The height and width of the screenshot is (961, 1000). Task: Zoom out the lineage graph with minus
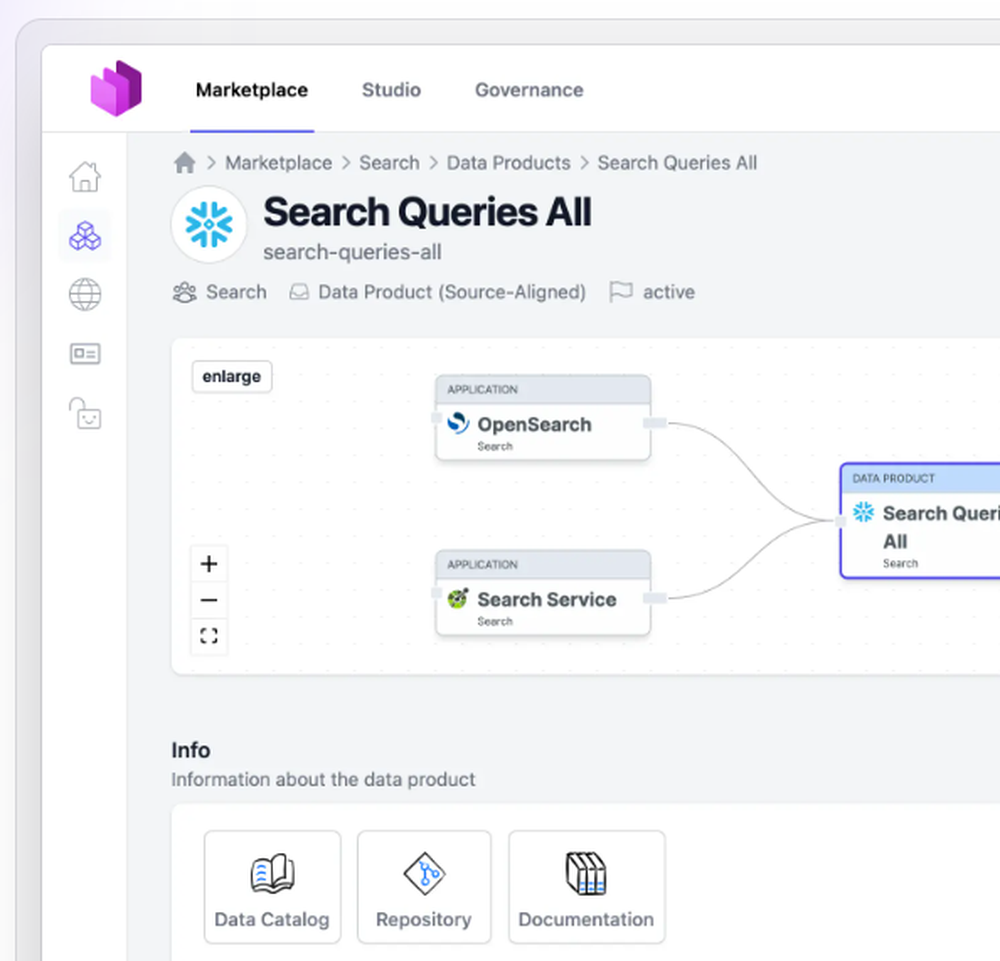pos(209,600)
